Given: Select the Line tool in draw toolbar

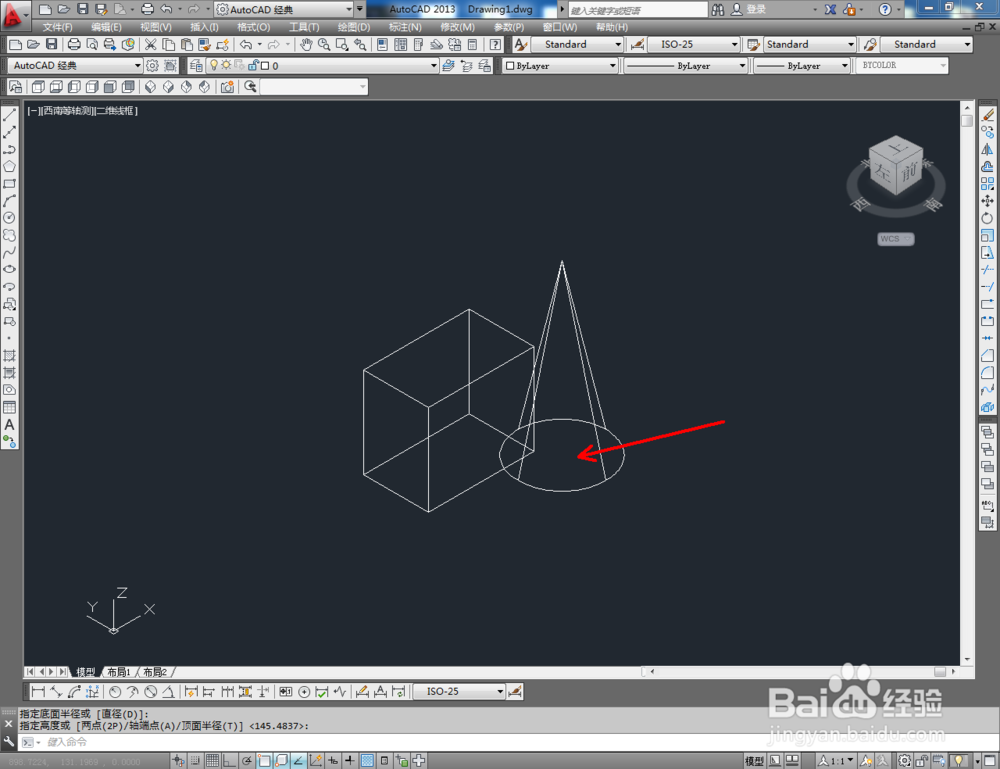Looking at the screenshot, I should [x=10, y=115].
